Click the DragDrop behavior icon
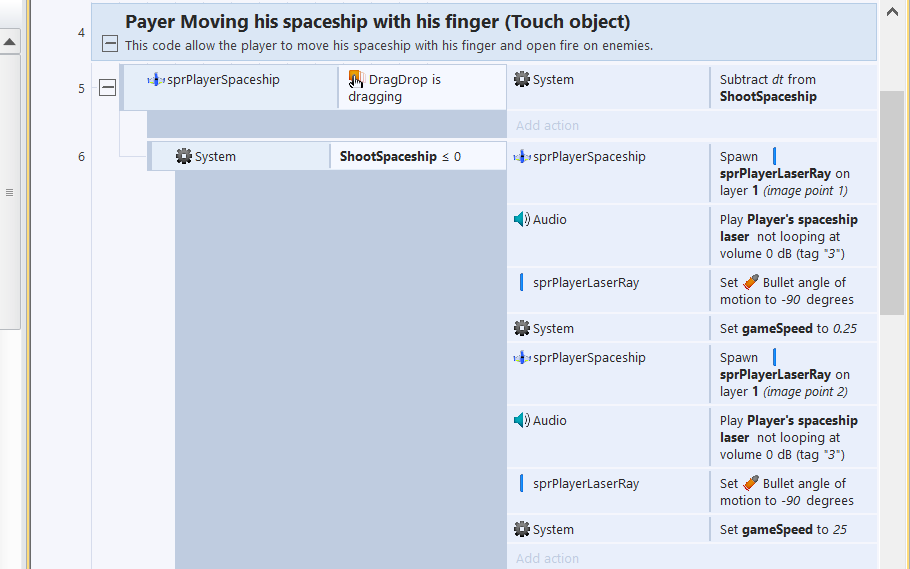 click(x=356, y=79)
